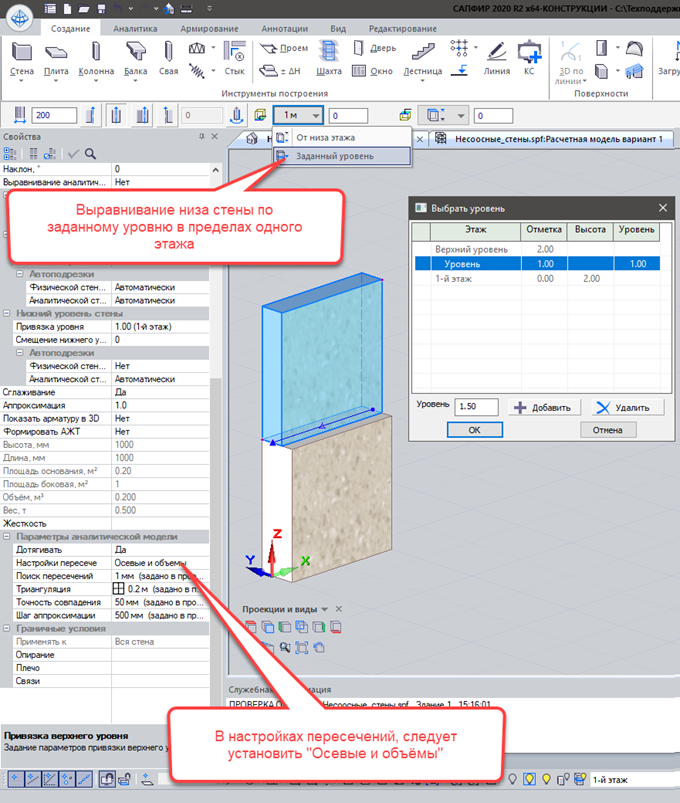
Task: Choose От низа этажа menu option
Action: pyautogui.click(x=342, y=137)
